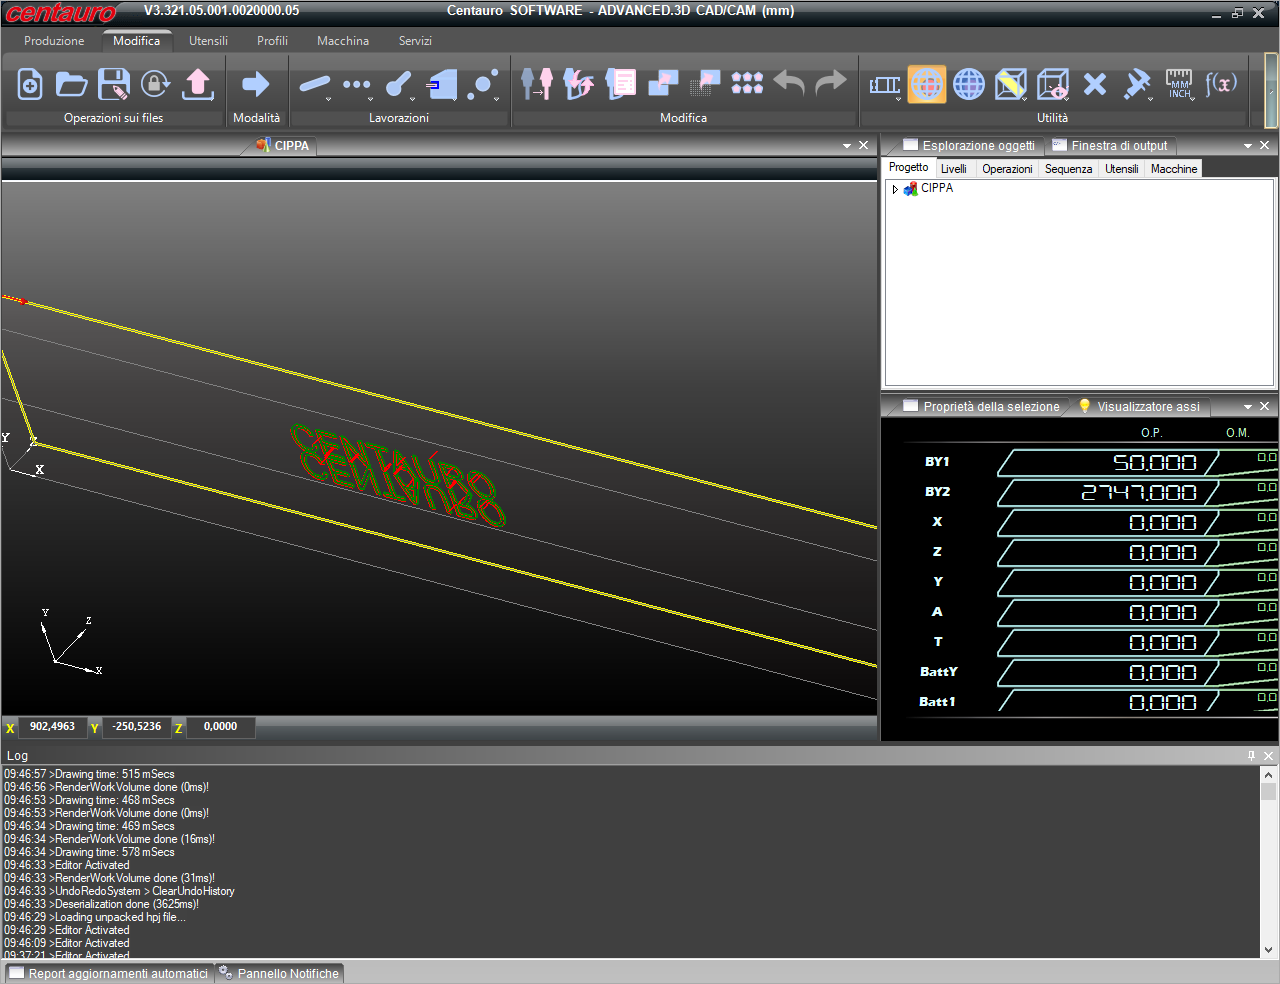Click the move-to-dotted-square icon

pos(705,84)
